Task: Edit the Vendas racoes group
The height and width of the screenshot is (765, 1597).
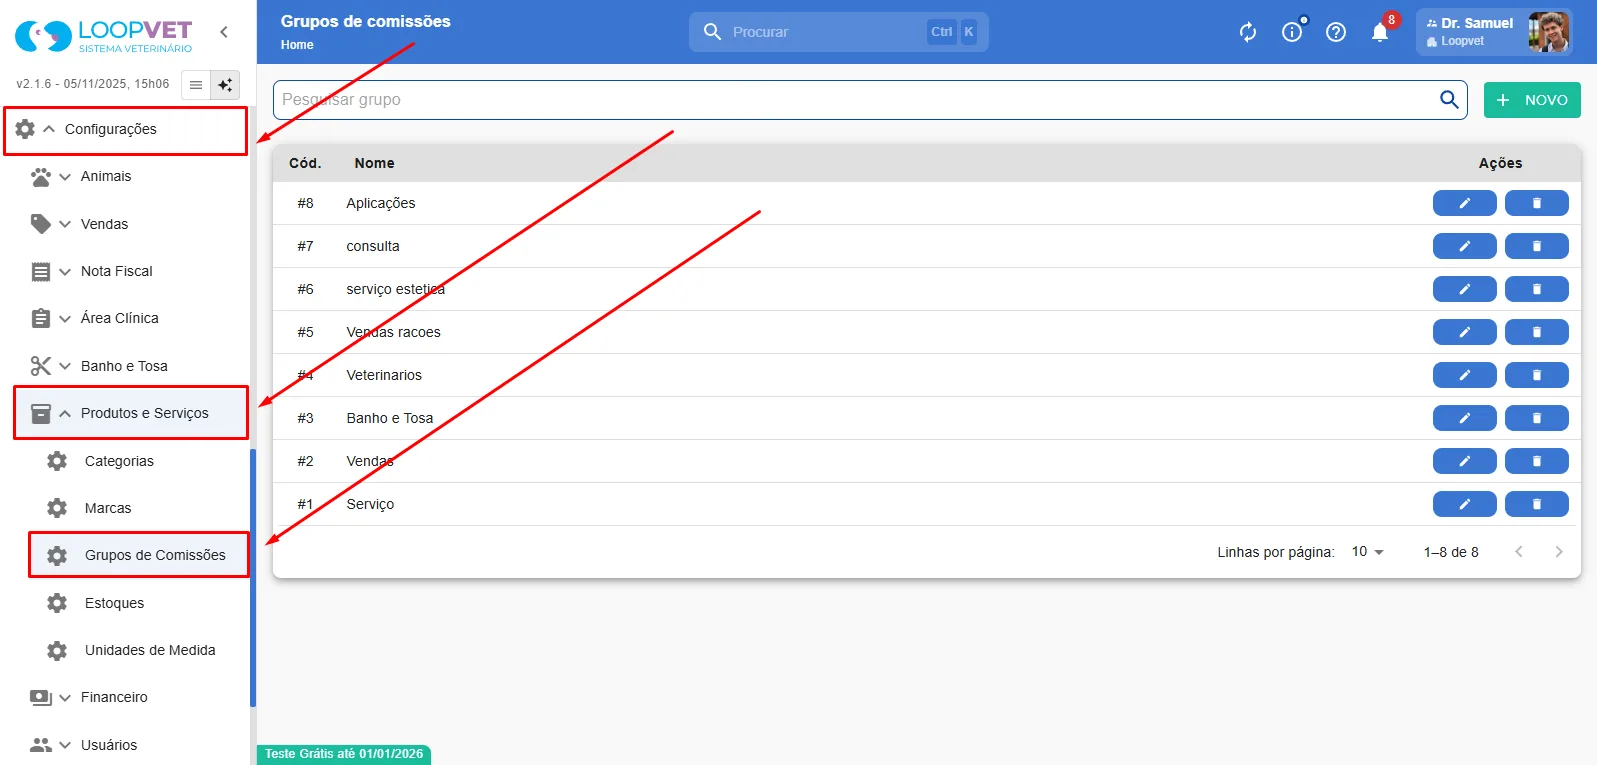Action: 1464,332
